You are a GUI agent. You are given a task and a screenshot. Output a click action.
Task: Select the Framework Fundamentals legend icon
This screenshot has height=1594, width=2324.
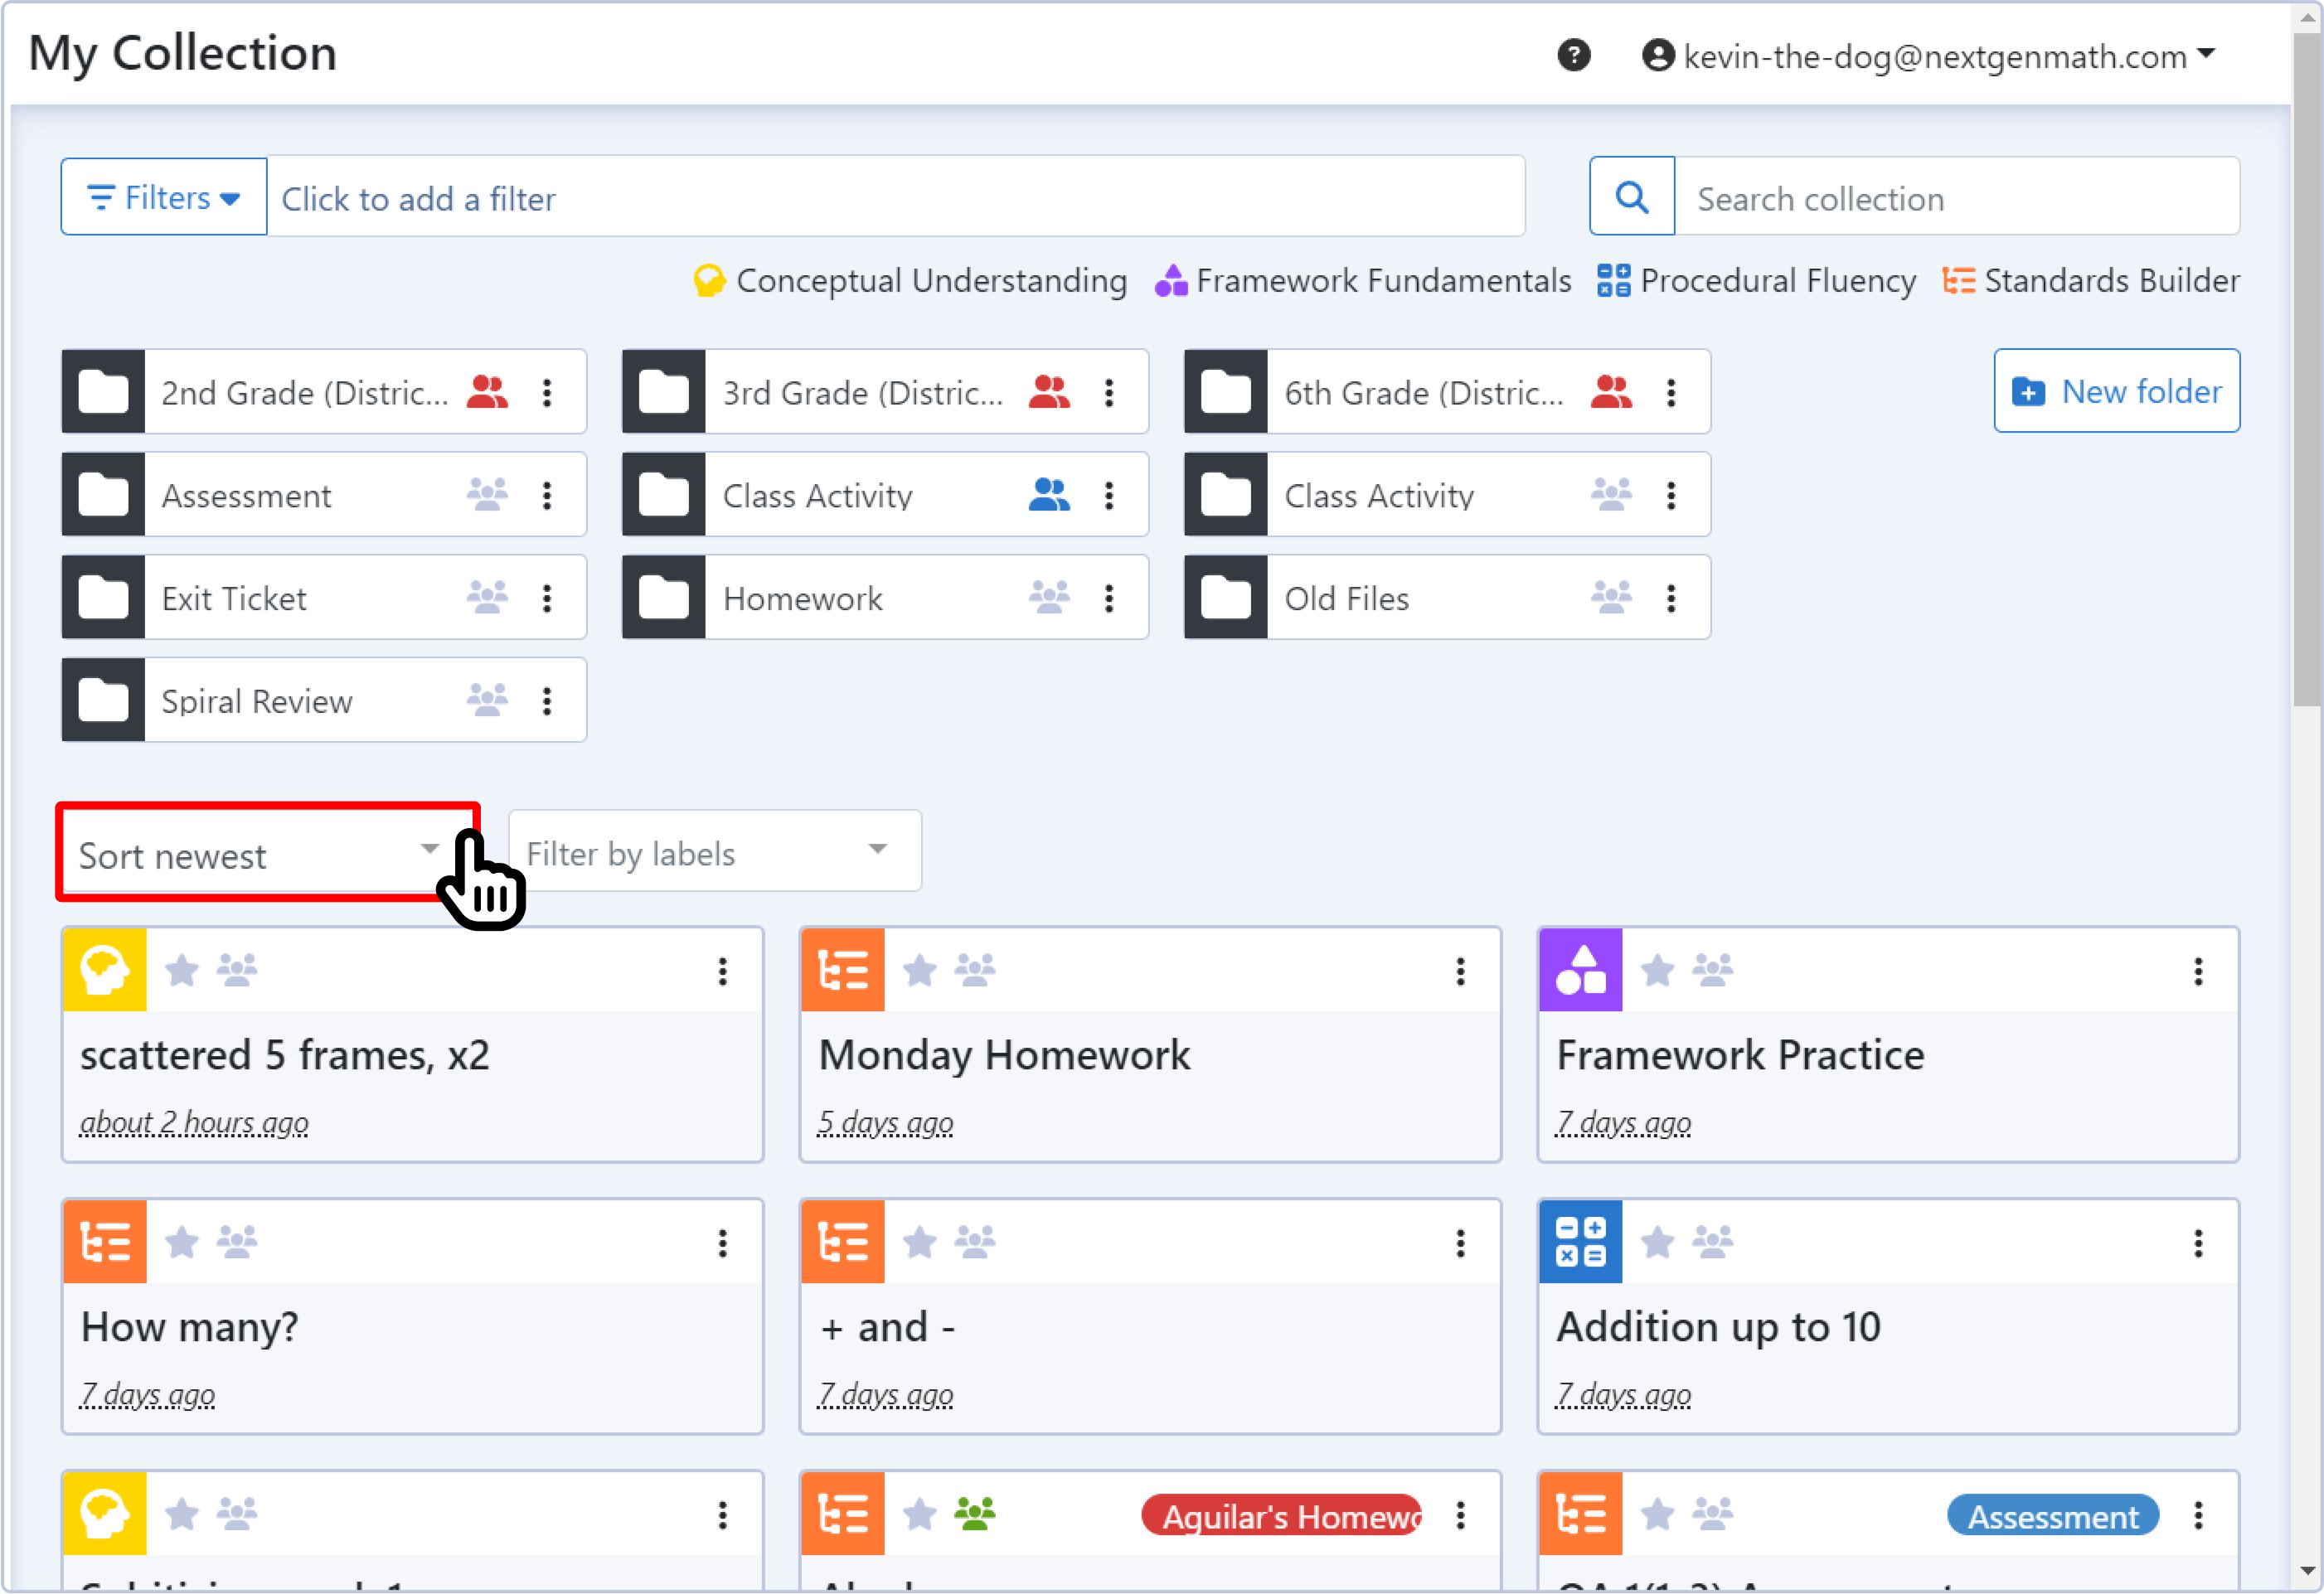tap(1171, 281)
